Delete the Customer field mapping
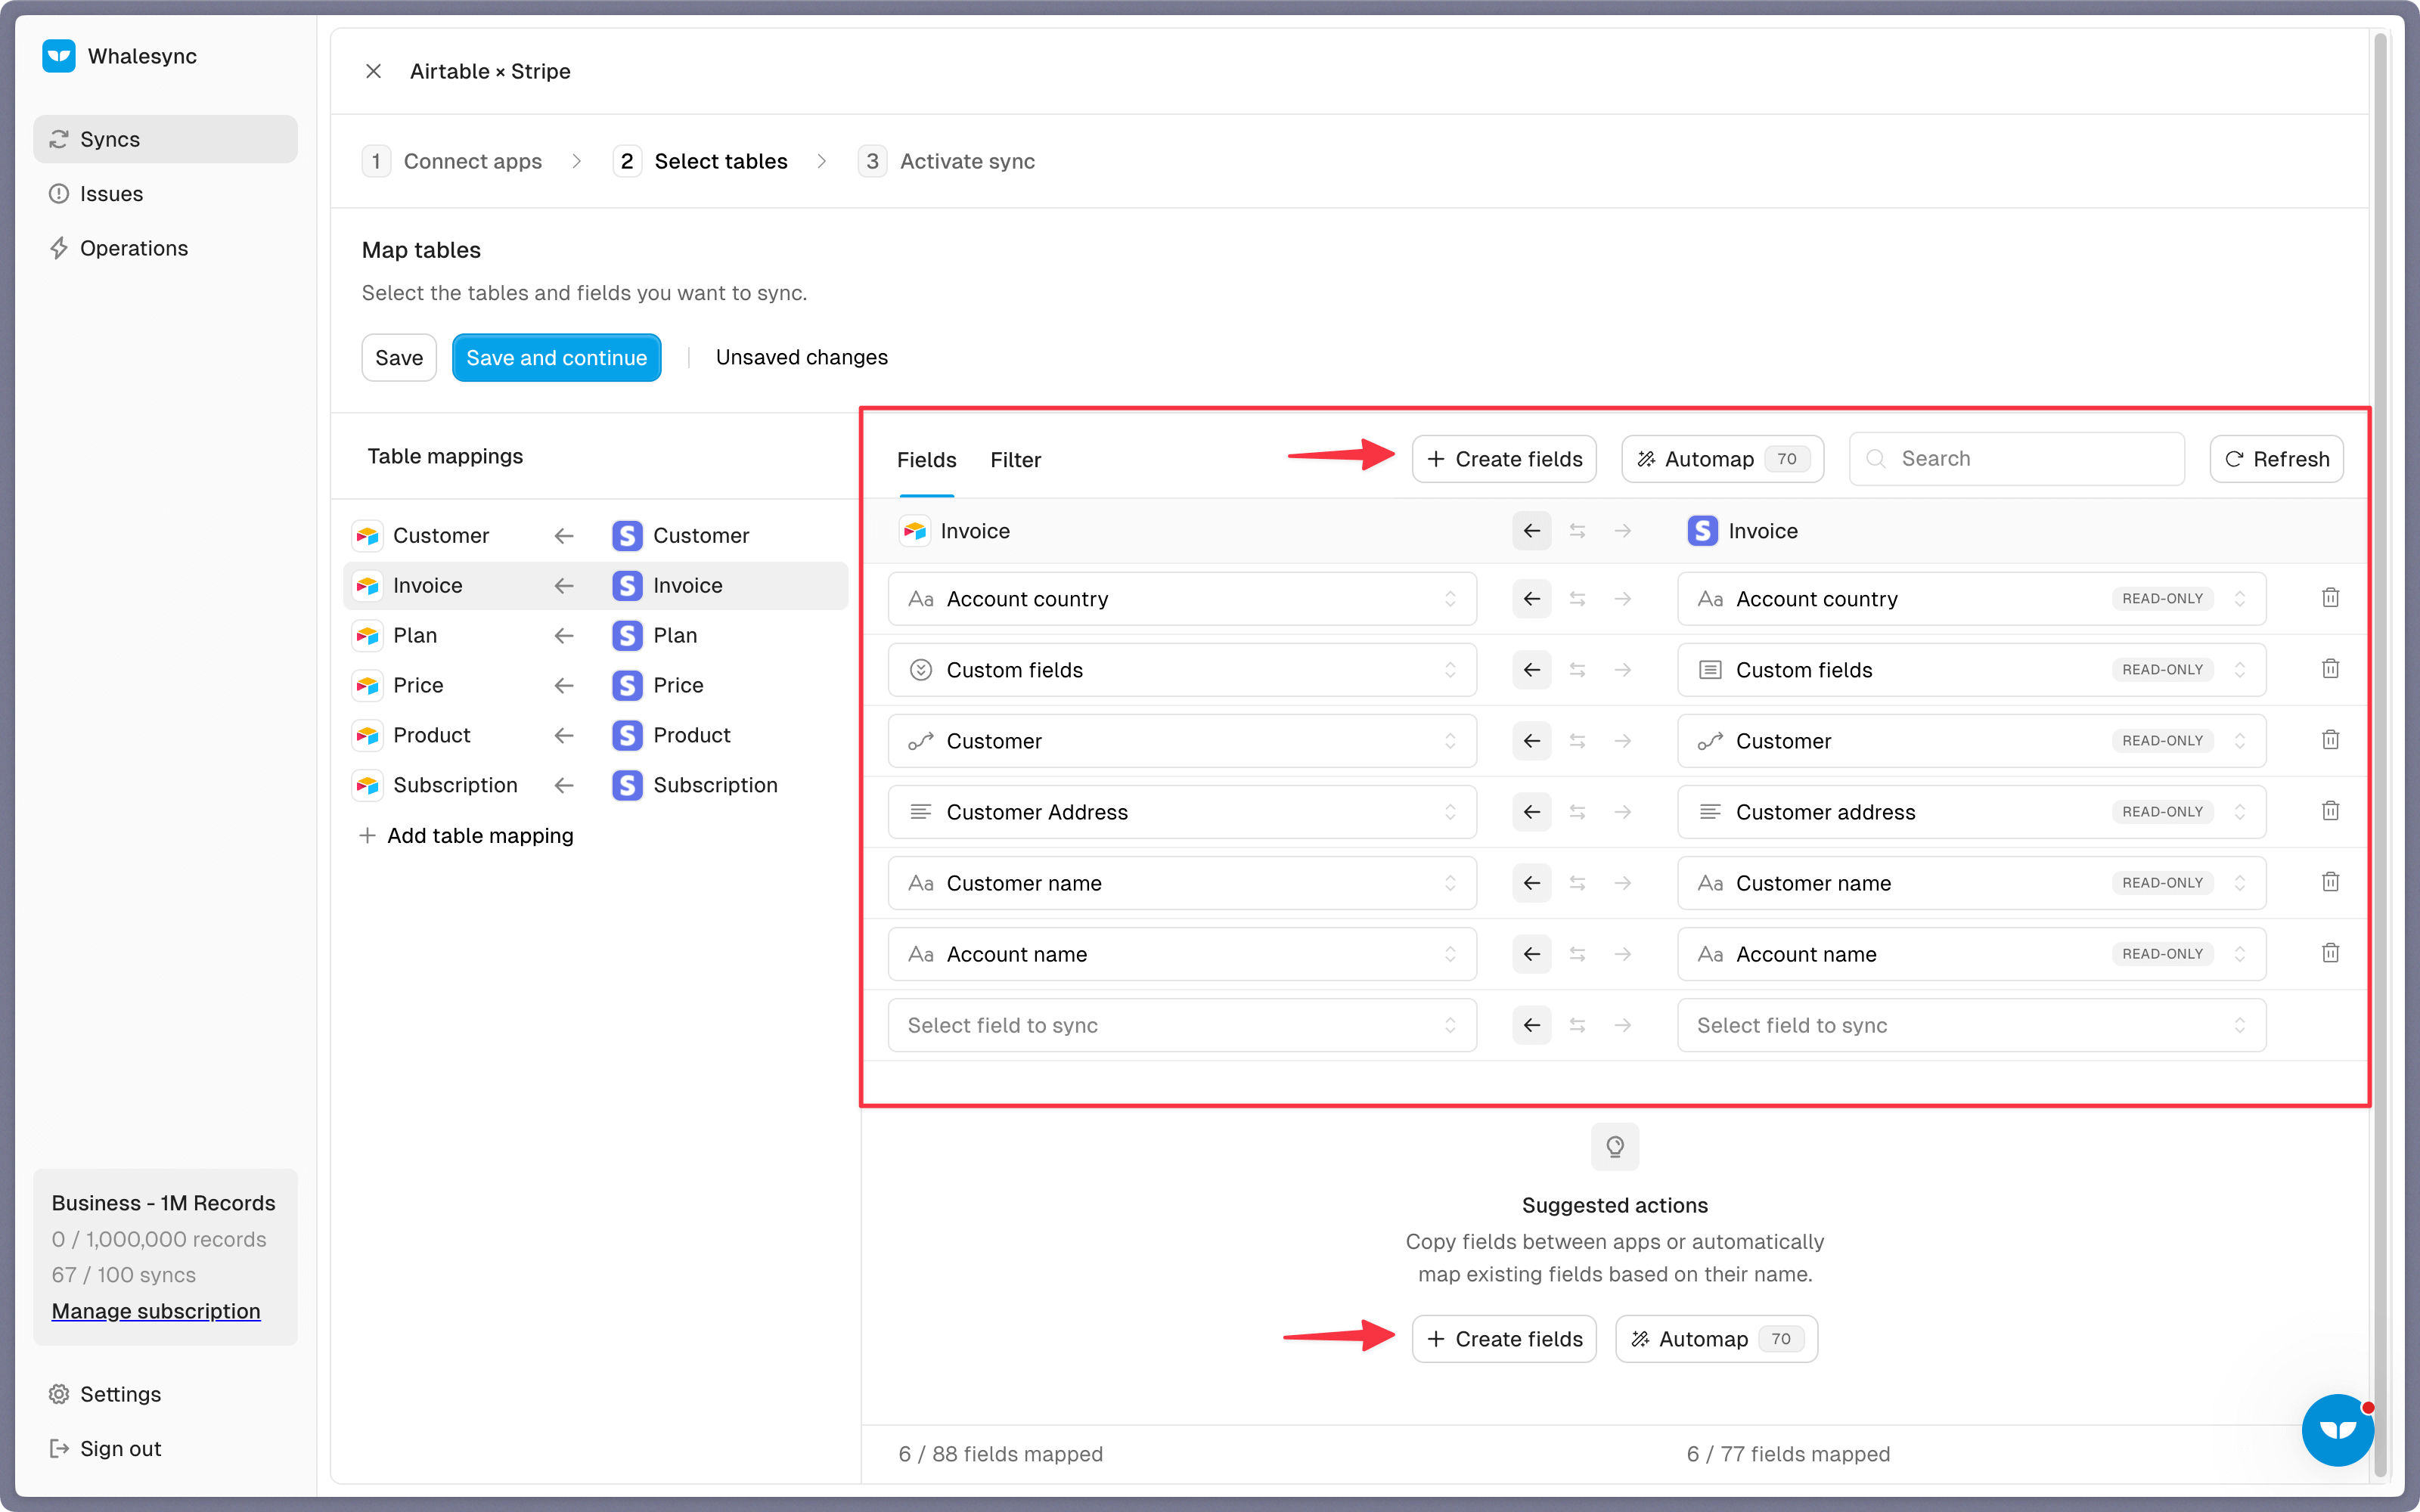The width and height of the screenshot is (2420, 1512). pos(2330,740)
